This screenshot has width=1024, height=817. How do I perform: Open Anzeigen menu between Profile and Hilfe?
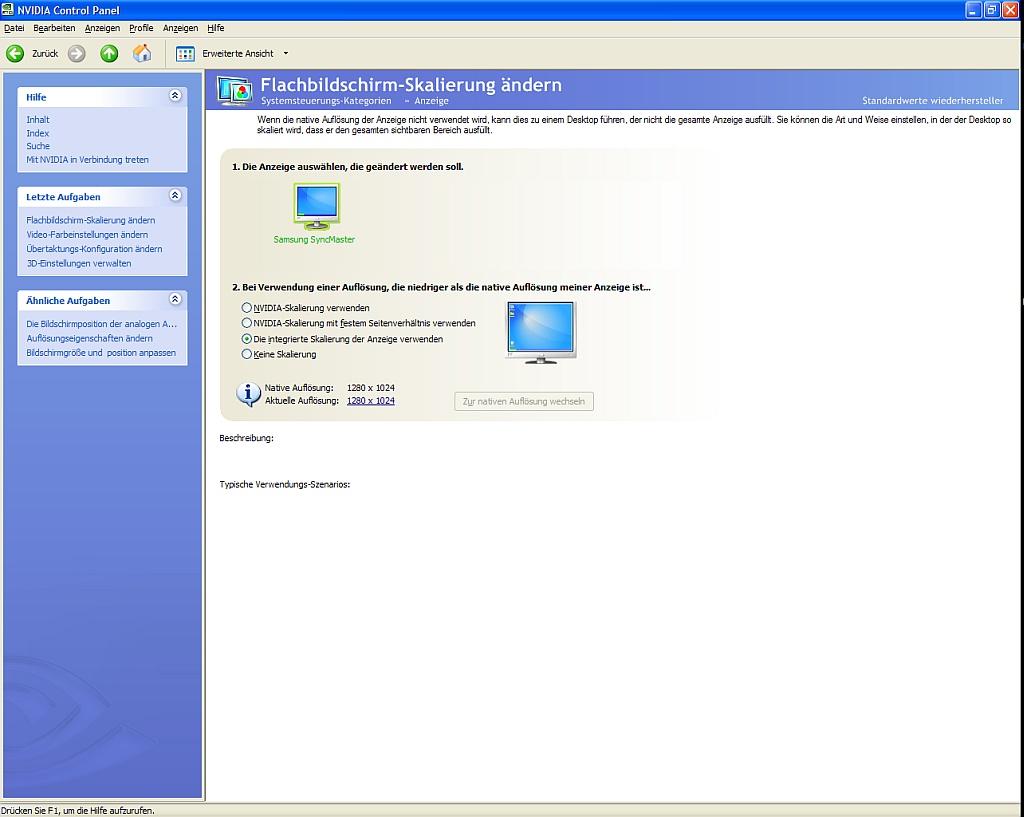(180, 28)
